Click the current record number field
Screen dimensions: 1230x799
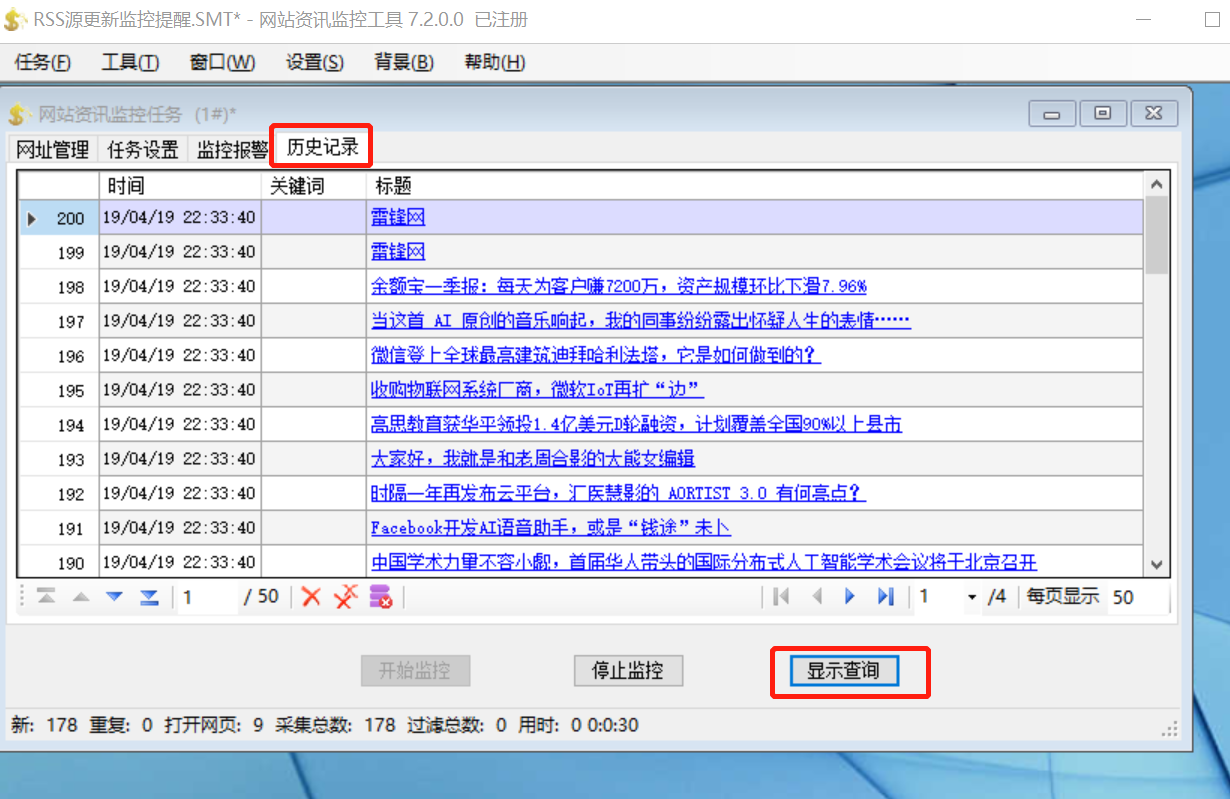(x=210, y=597)
